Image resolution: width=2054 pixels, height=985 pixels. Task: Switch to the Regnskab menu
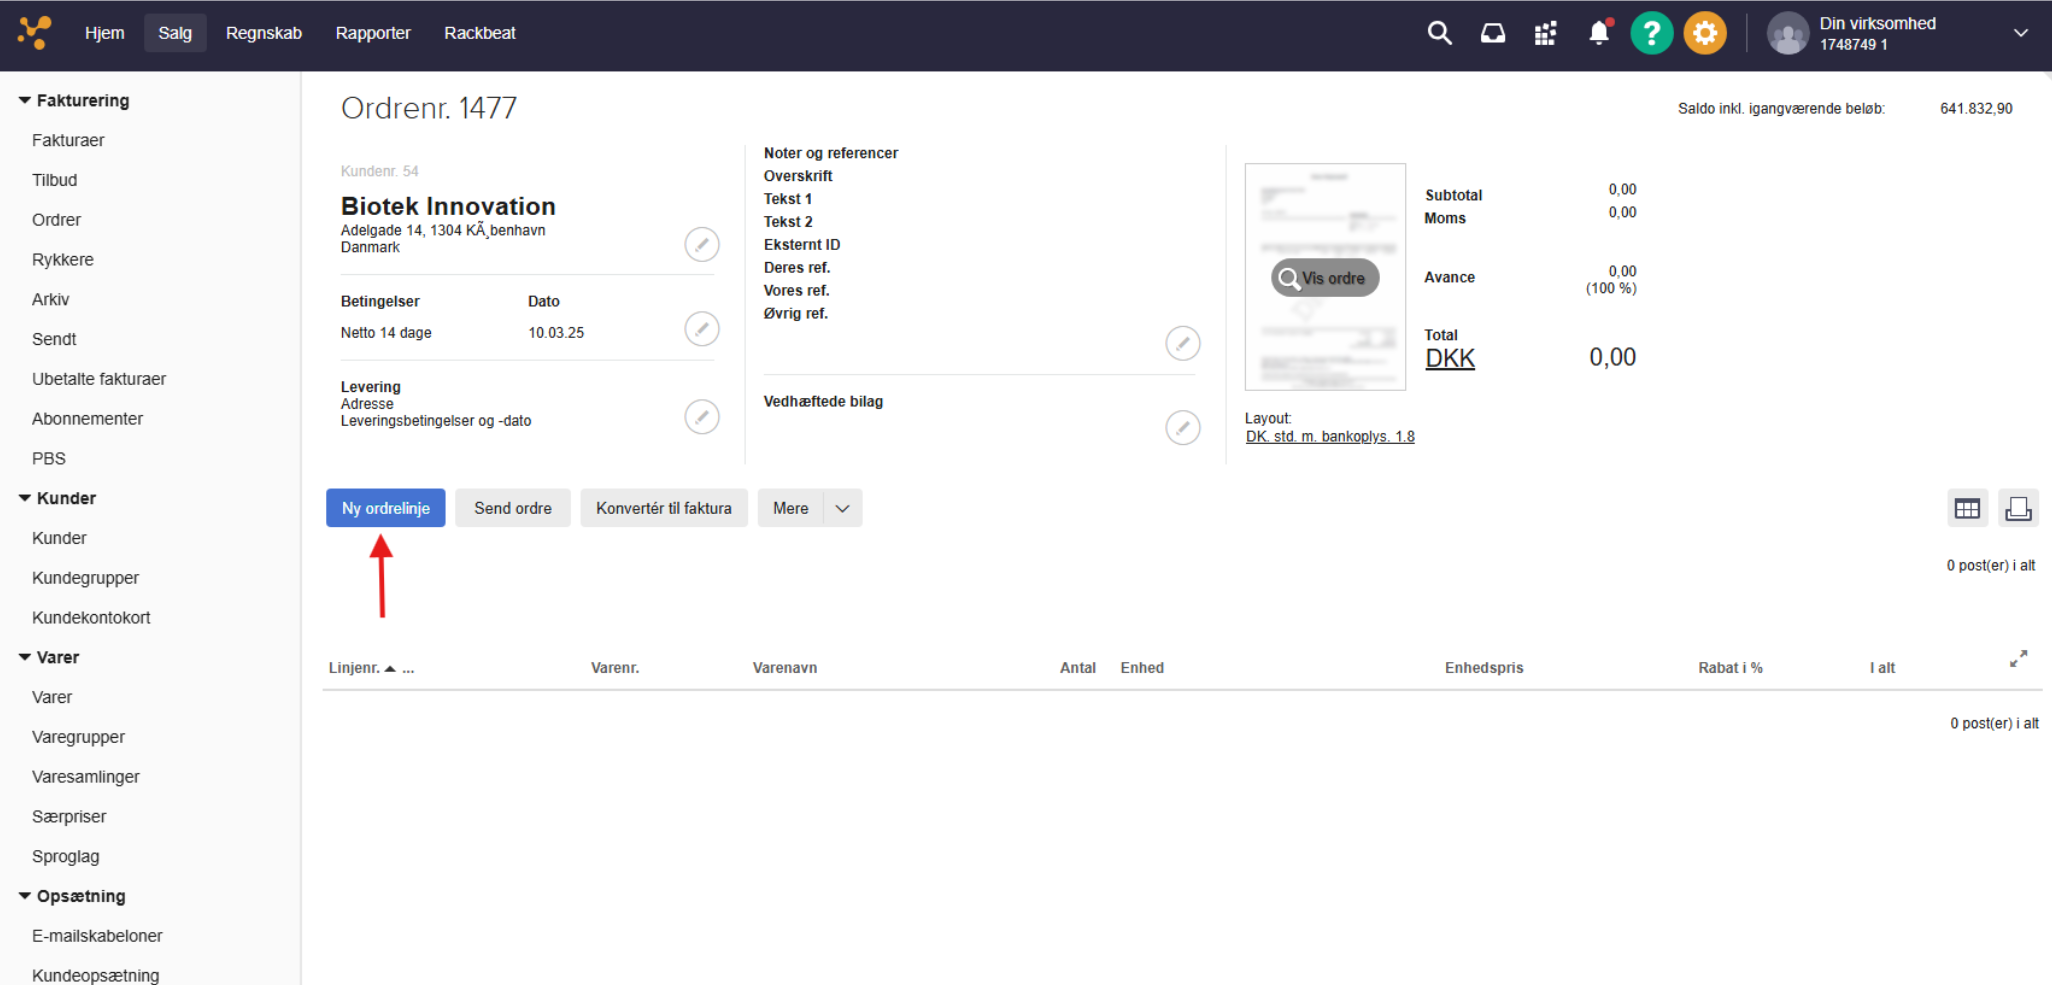pyautogui.click(x=264, y=33)
